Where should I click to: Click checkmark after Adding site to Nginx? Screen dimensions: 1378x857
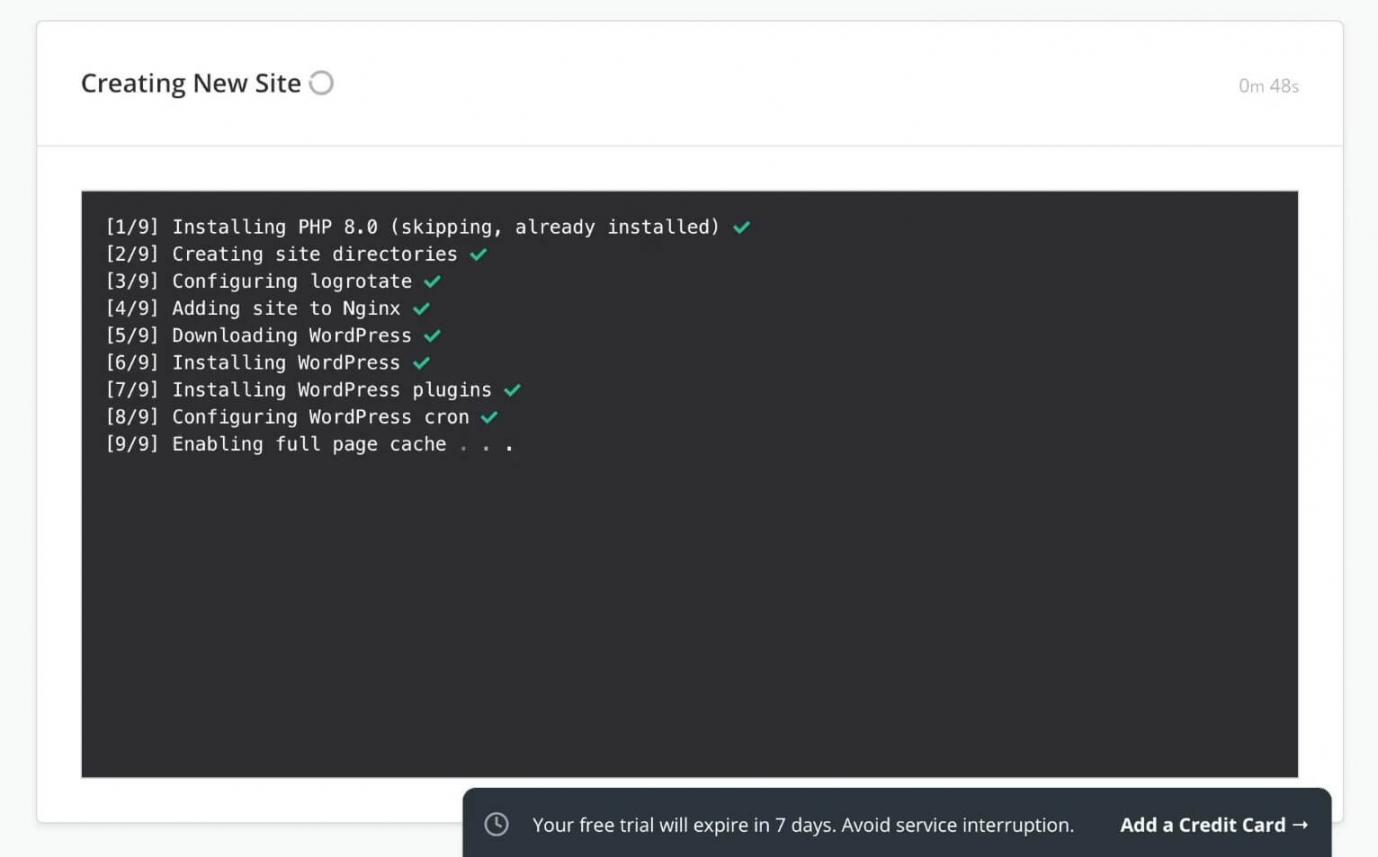point(421,309)
